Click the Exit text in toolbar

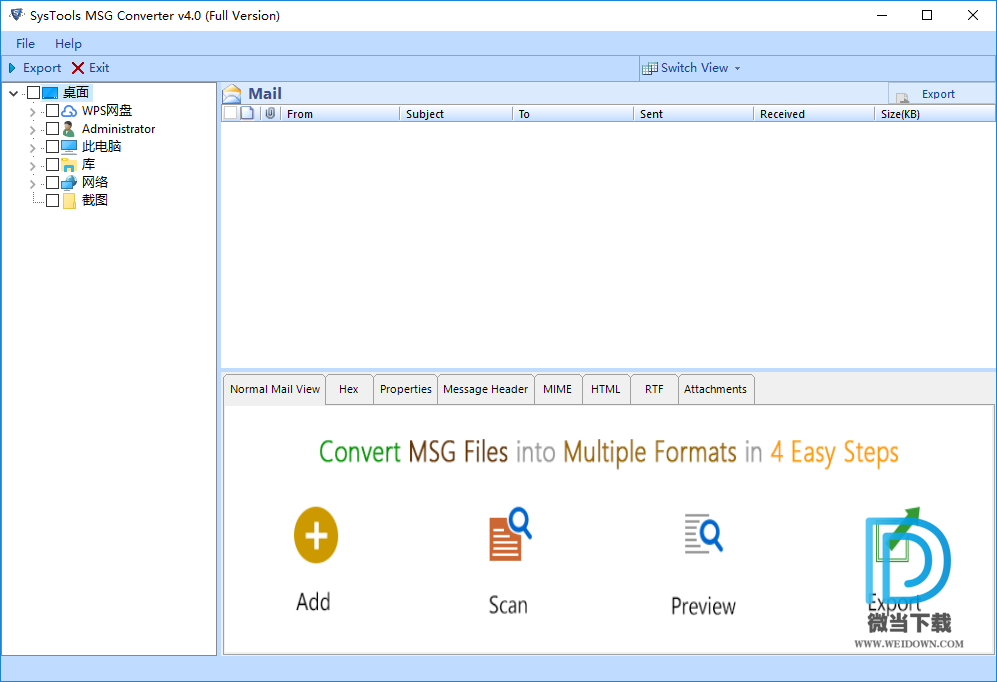(x=99, y=68)
